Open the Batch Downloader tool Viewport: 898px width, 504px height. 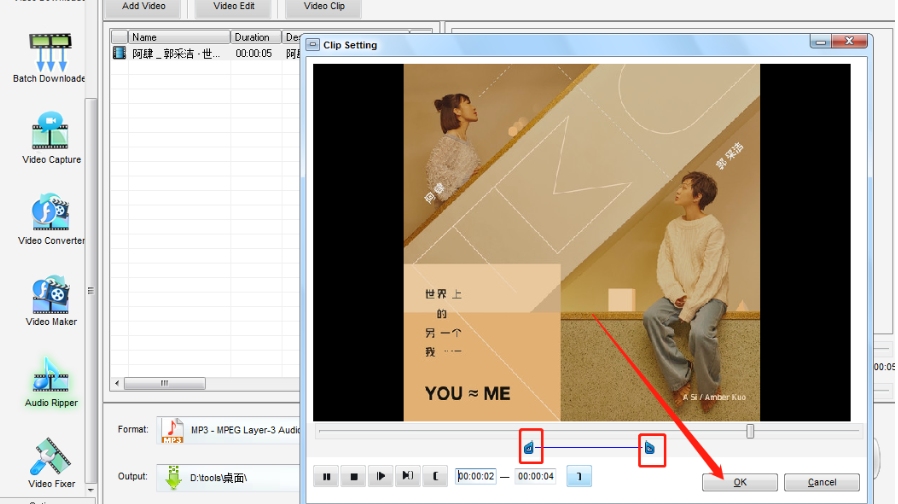pyautogui.click(x=50, y=57)
